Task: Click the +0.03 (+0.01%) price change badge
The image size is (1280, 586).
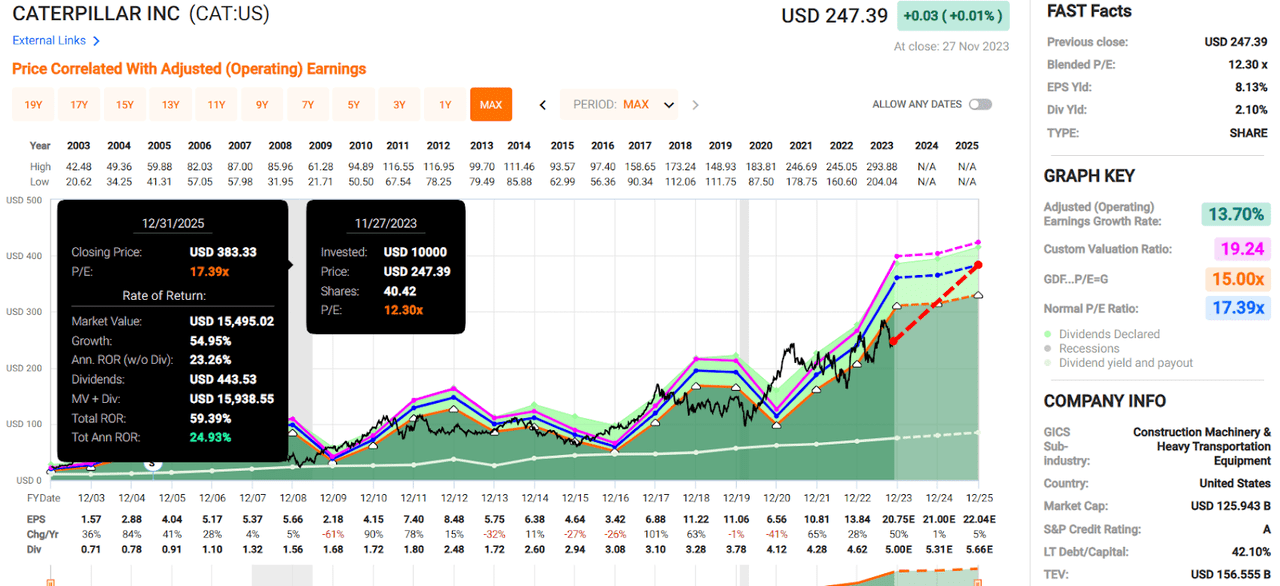Action: pos(954,16)
